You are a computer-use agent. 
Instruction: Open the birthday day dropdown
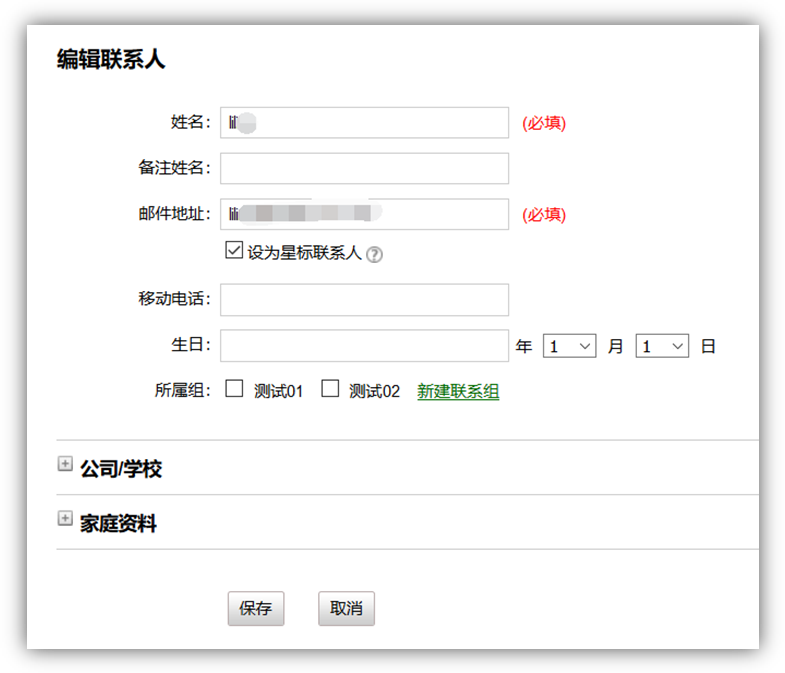pos(662,346)
